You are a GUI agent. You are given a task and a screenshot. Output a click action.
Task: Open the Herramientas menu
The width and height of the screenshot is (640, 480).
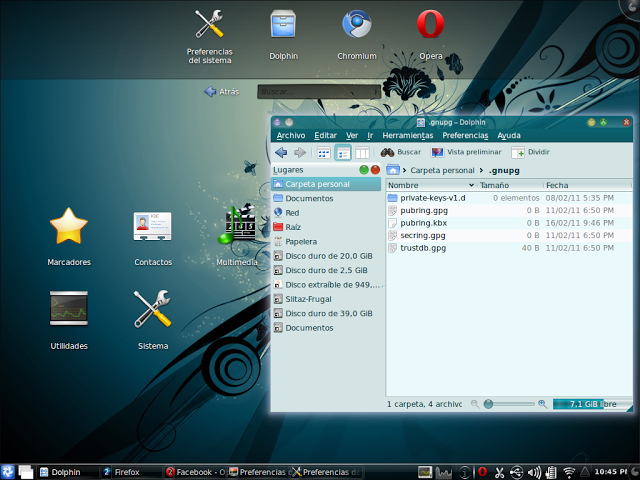pyautogui.click(x=407, y=135)
